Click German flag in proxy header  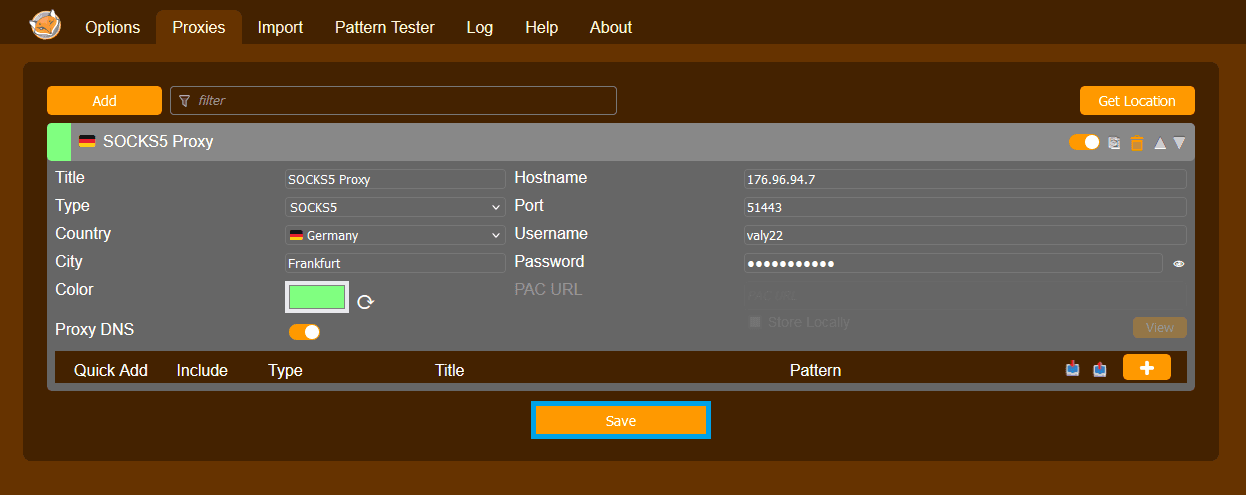87,142
